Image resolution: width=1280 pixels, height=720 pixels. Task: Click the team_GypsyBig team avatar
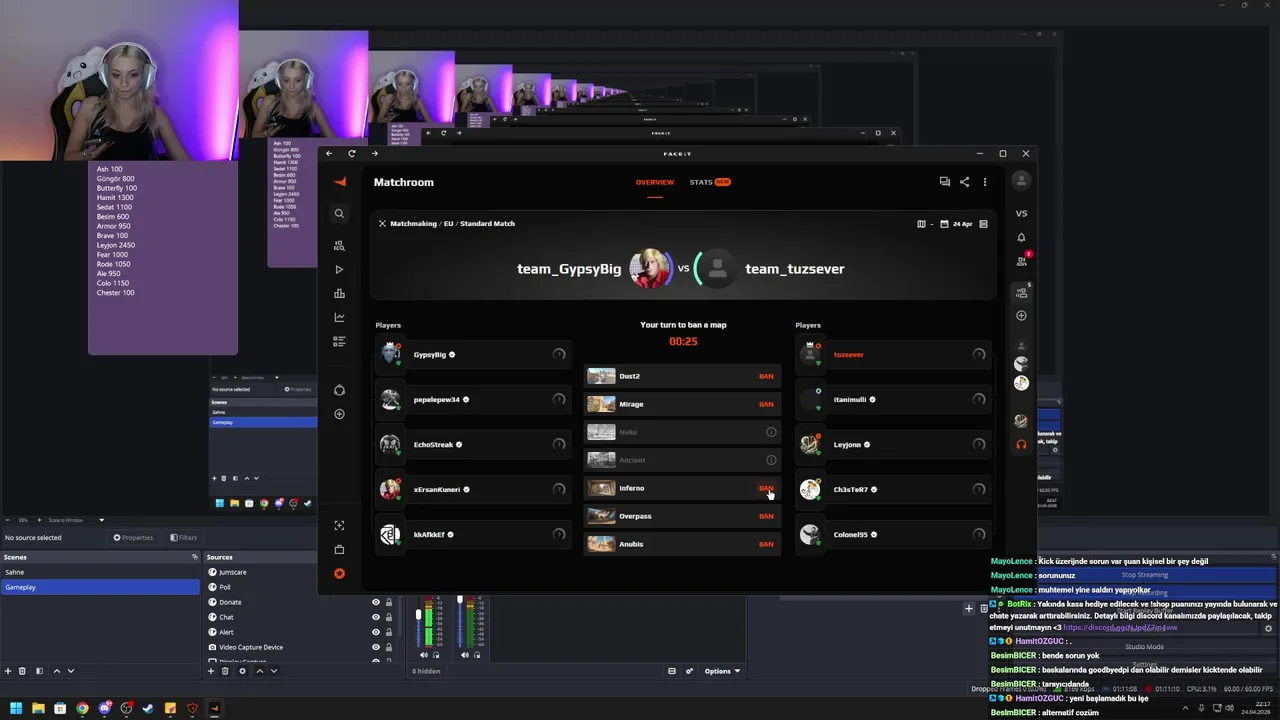[x=650, y=268]
